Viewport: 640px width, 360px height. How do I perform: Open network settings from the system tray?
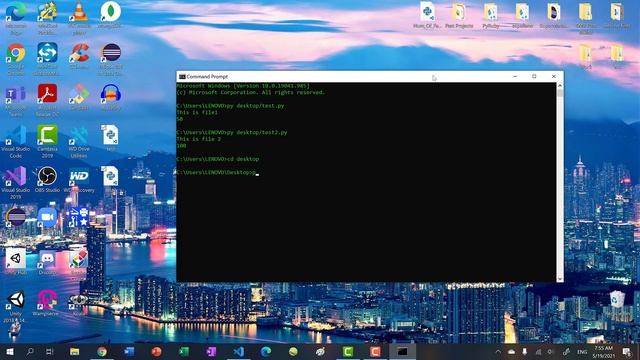(x=538, y=351)
